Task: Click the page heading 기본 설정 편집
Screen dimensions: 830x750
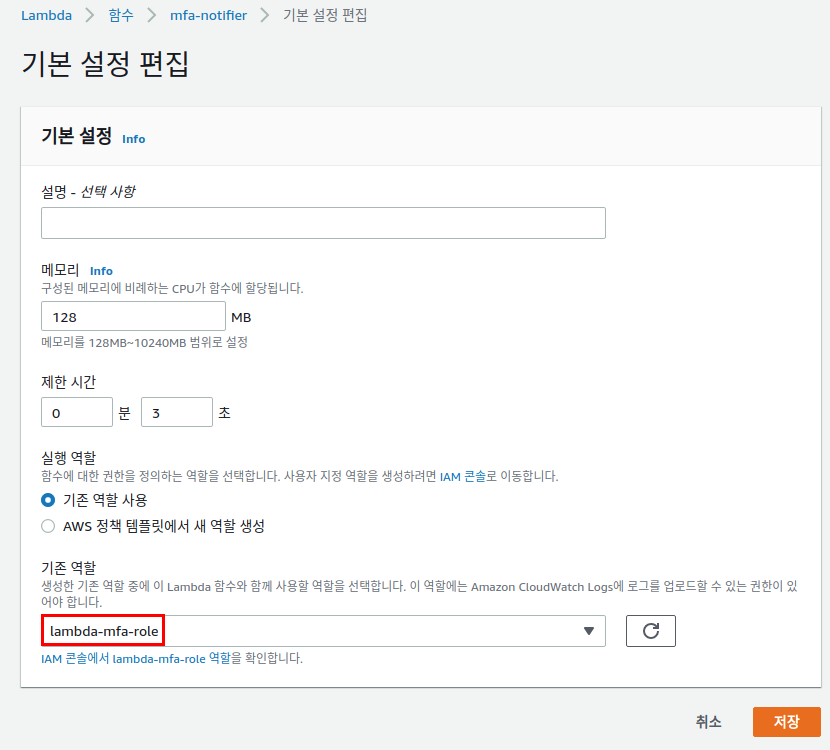Action: 105,64
